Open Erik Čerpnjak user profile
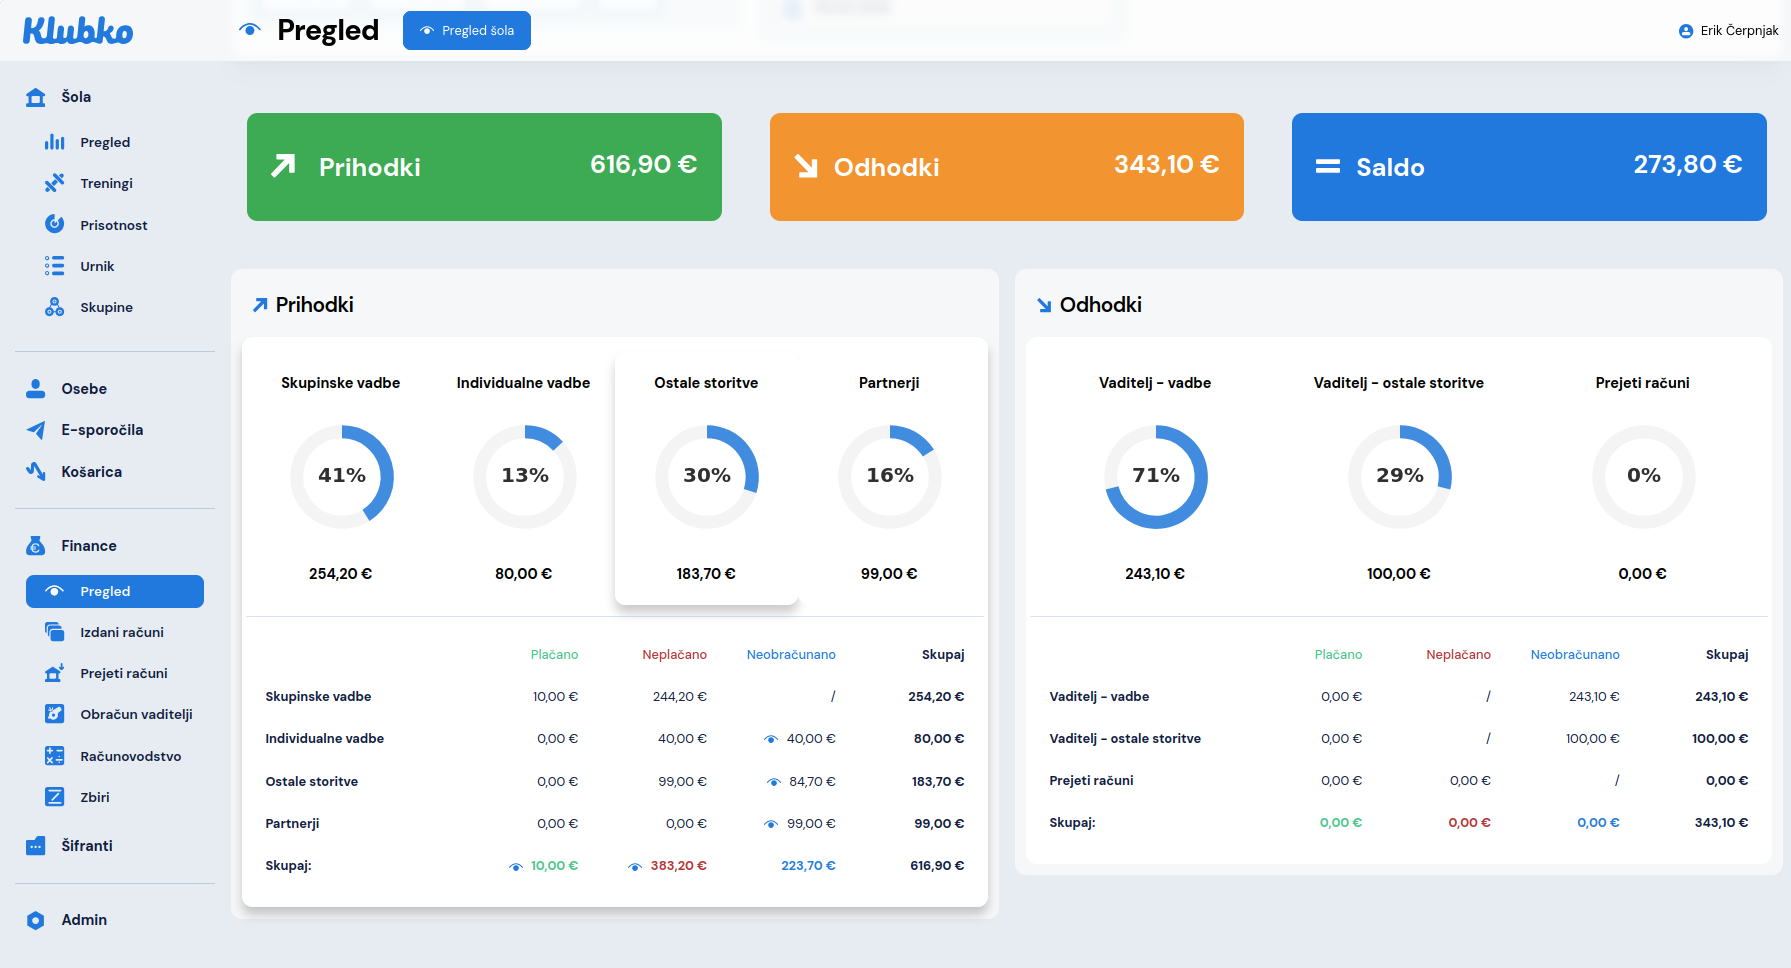Image resolution: width=1791 pixels, height=968 pixels. (x=1729, y=31)
